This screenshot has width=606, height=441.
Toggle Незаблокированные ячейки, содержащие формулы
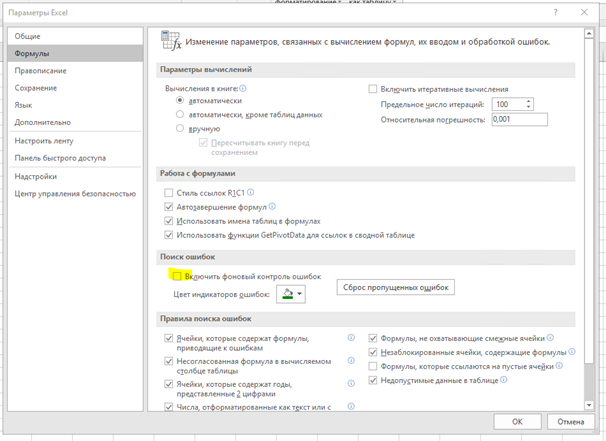click(373, 352)
